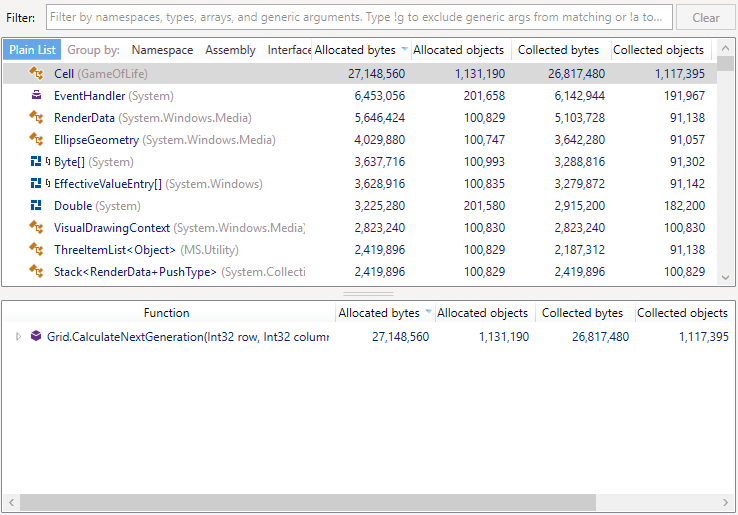Click the type list scroll up arrow
This screenshot has width=738, height=515.
coord(725,48)
